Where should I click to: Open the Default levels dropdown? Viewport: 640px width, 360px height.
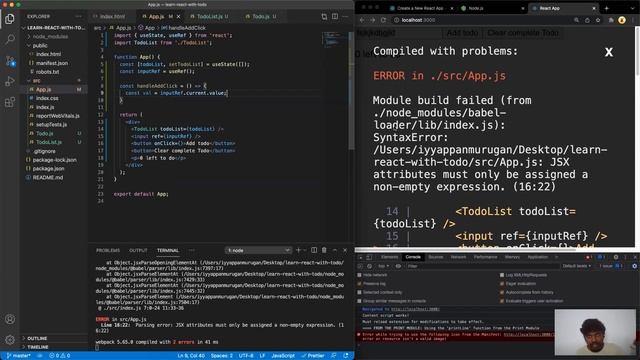pyautogui.click(x=577, y=266)
